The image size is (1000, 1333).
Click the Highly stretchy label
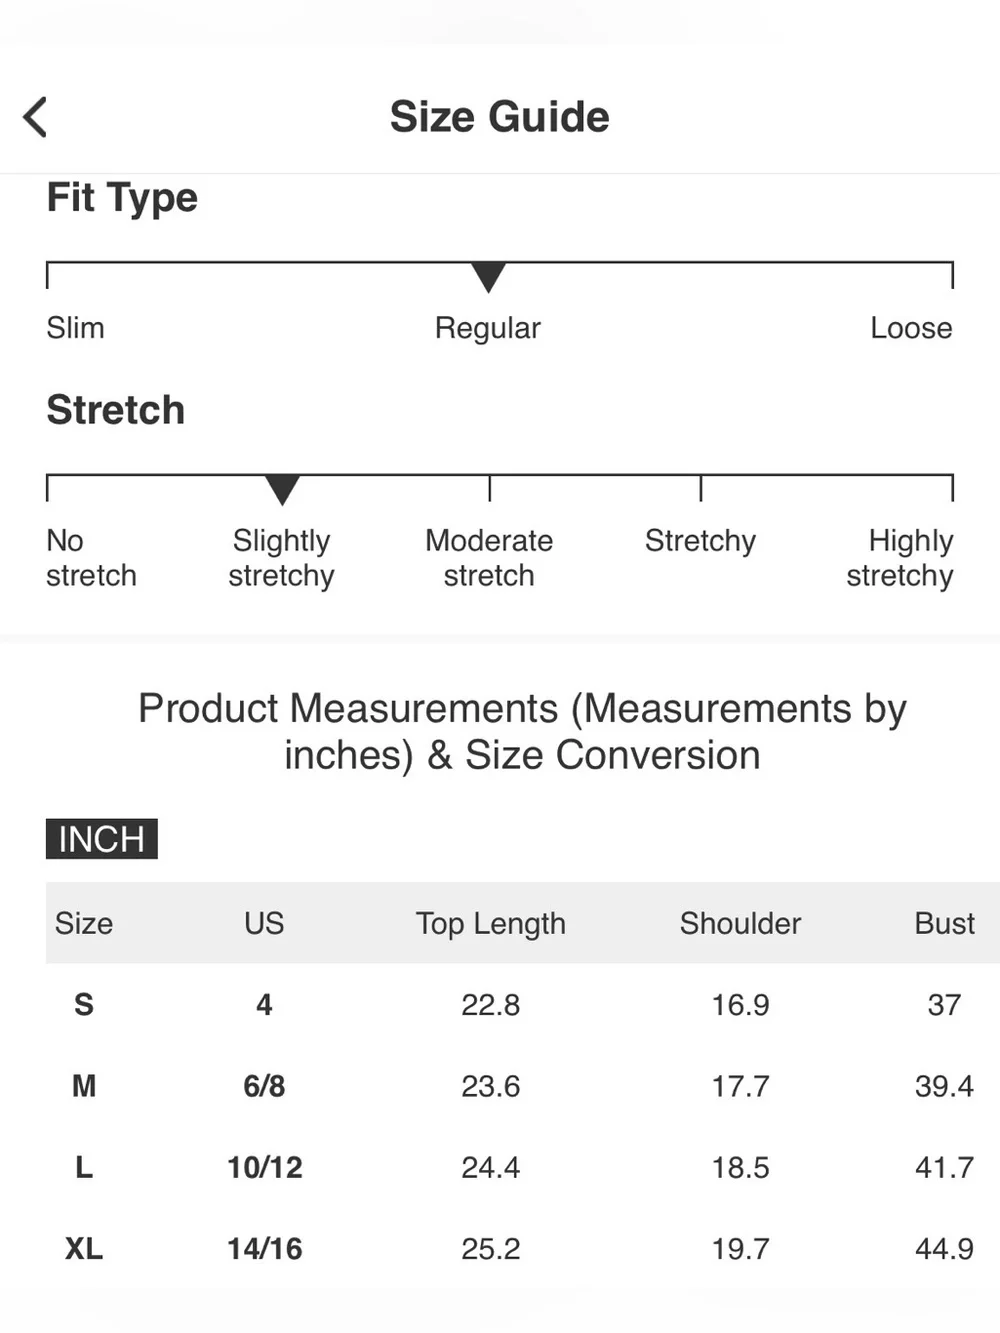tap(900, 558)
